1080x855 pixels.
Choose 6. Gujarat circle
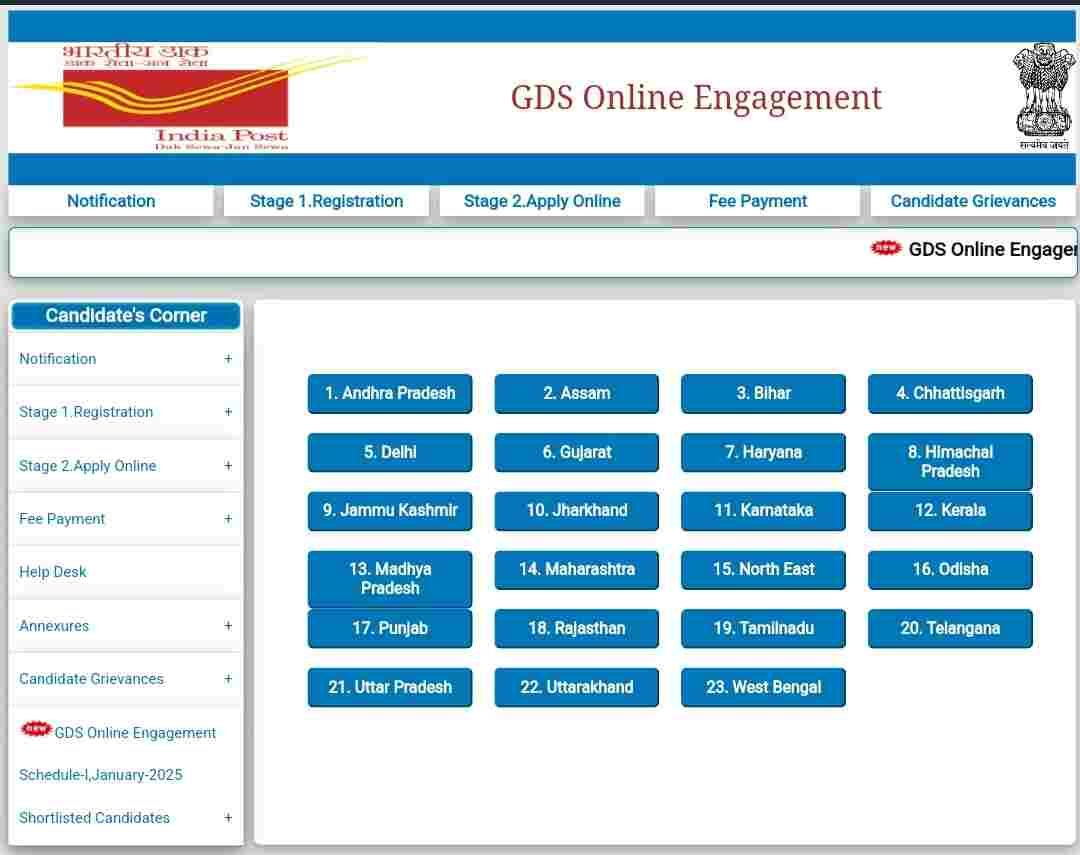[577, 453]
